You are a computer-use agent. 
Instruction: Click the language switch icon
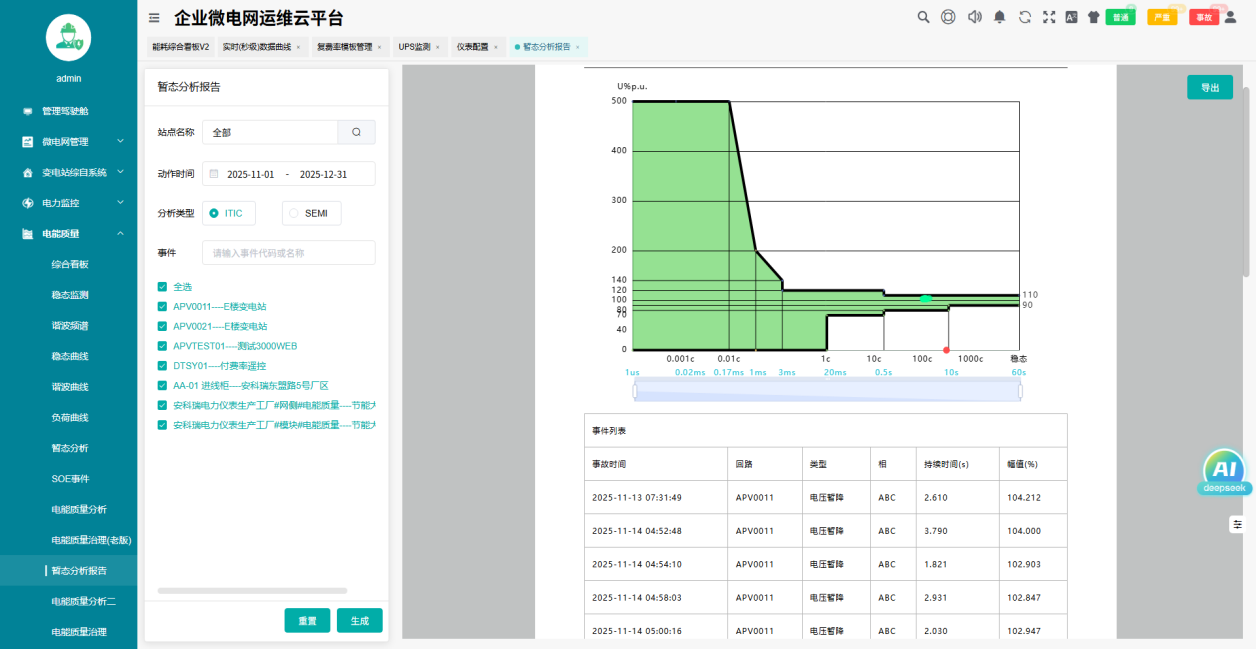coord(1071,17)
